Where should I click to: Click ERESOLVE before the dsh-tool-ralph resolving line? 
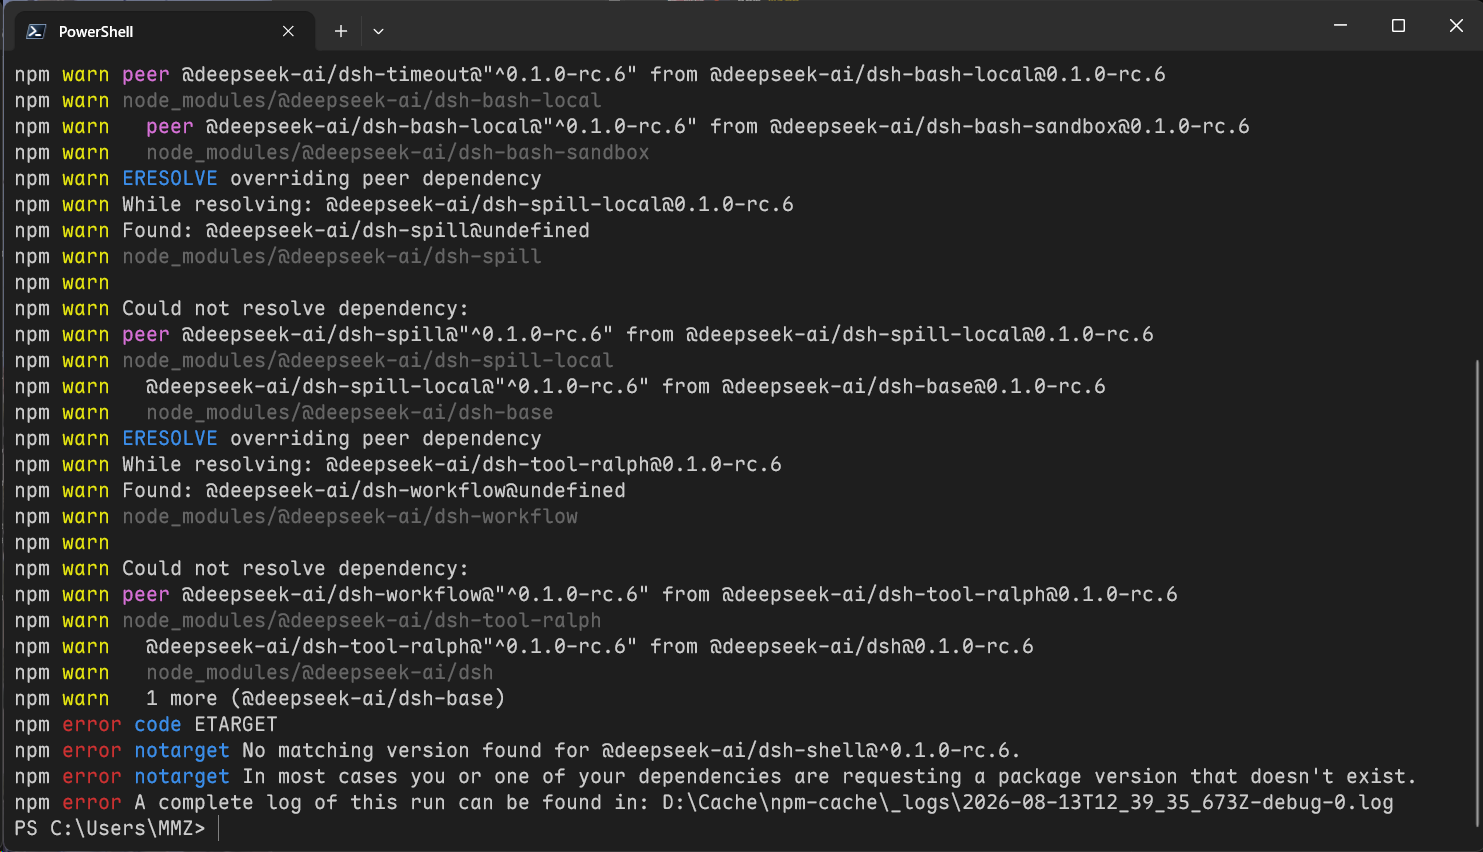tap(170, 438)
